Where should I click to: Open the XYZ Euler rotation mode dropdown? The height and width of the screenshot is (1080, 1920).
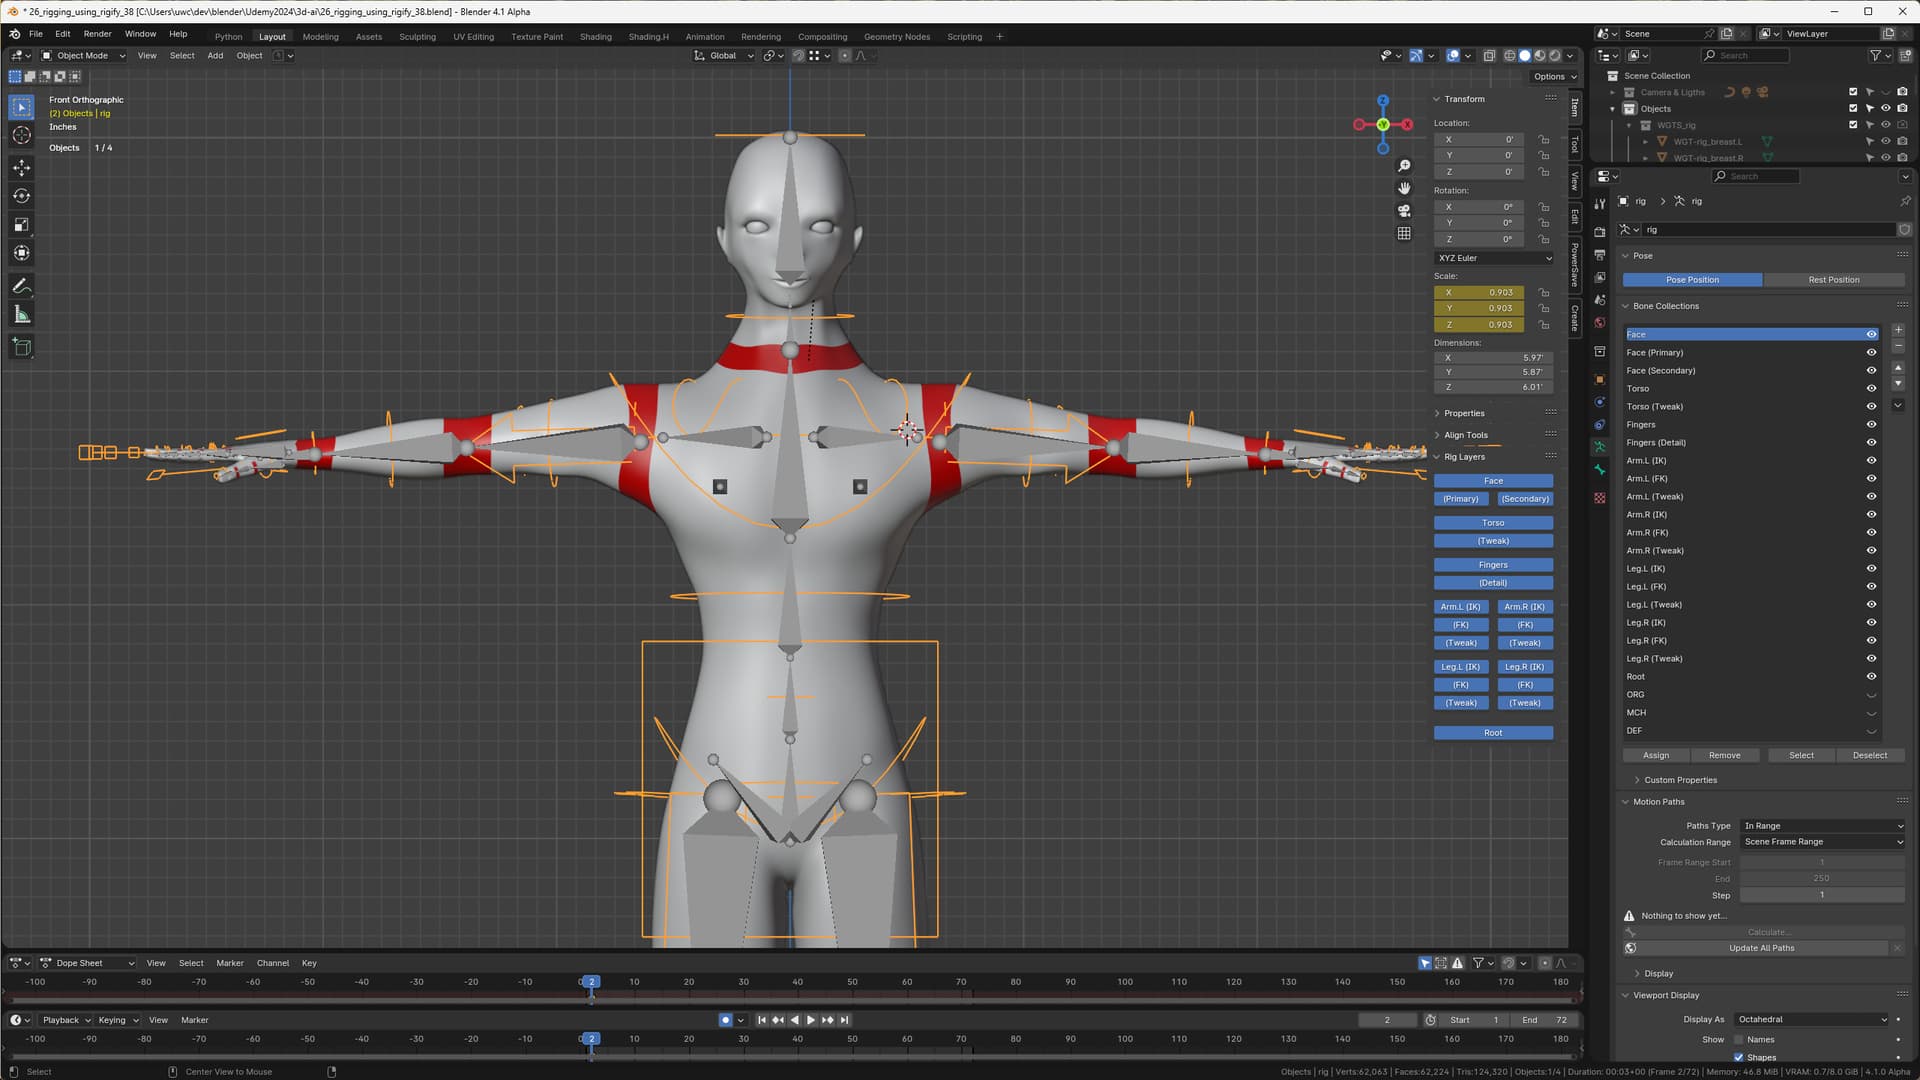(1494, 258)
